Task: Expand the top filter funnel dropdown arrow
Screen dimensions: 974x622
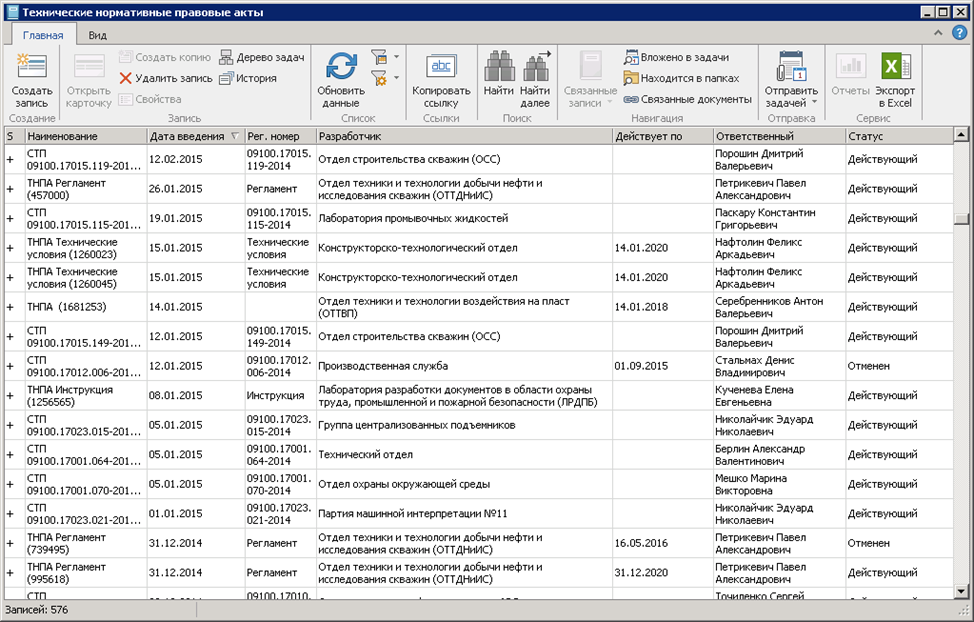Action: [397, 57]
